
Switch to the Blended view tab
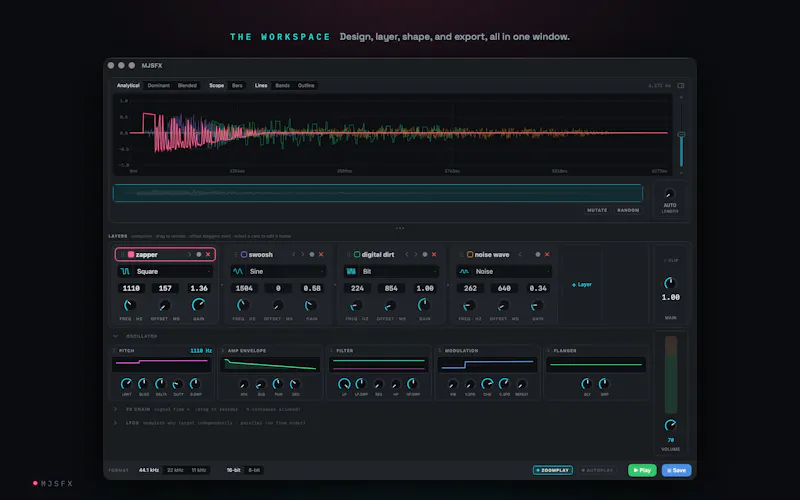tap(187, 86)
